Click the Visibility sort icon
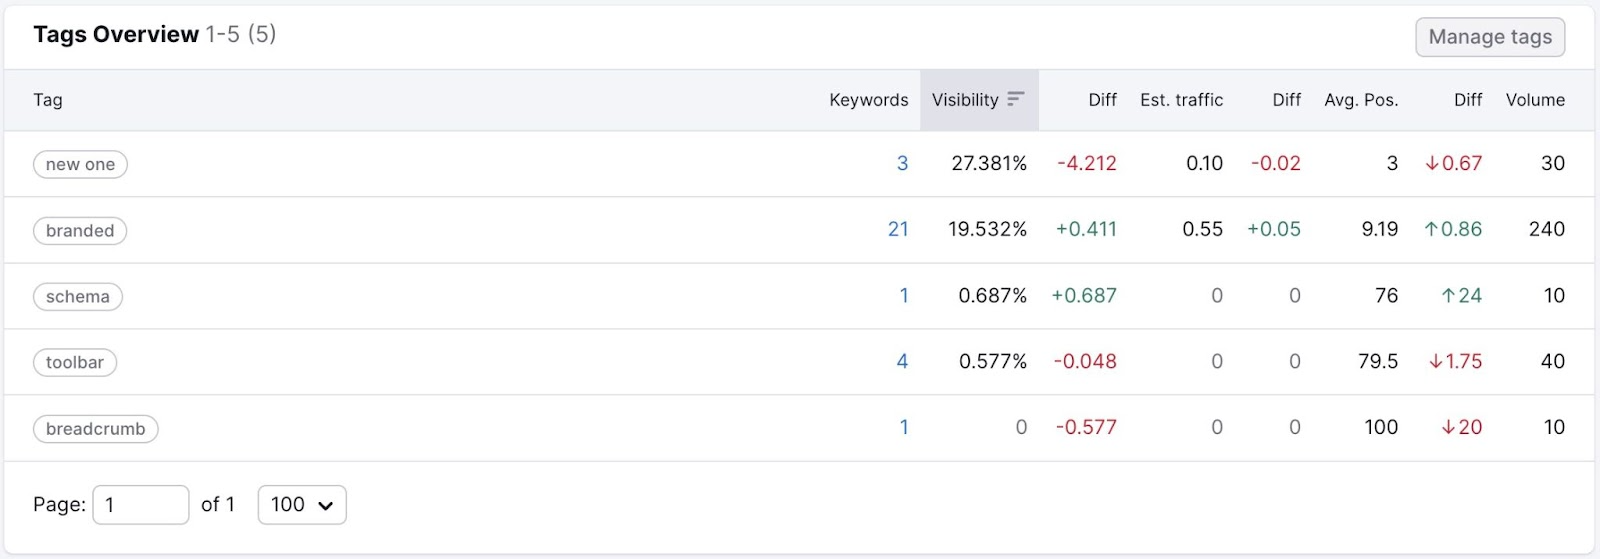Image resolution: width=1600 pixels, height=559 pixels. (x=1015, y=99)
